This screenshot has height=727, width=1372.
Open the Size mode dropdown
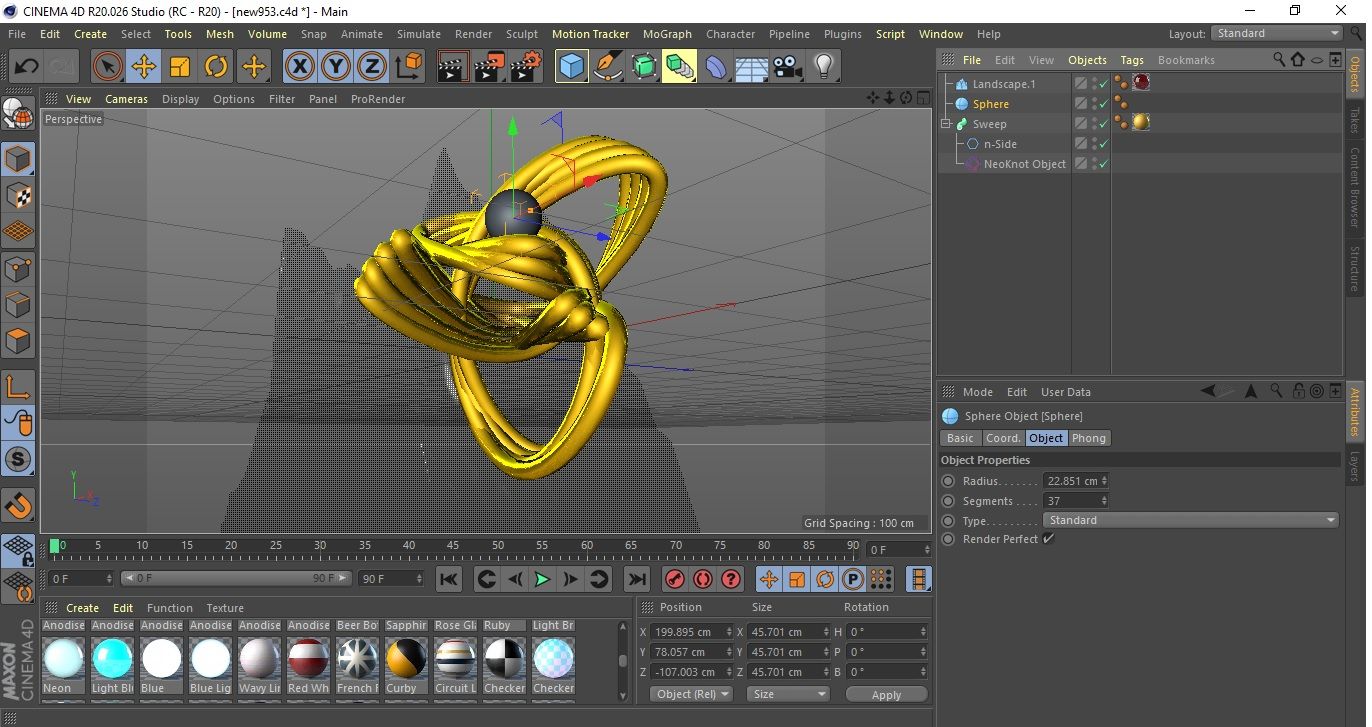coord(789,694)
